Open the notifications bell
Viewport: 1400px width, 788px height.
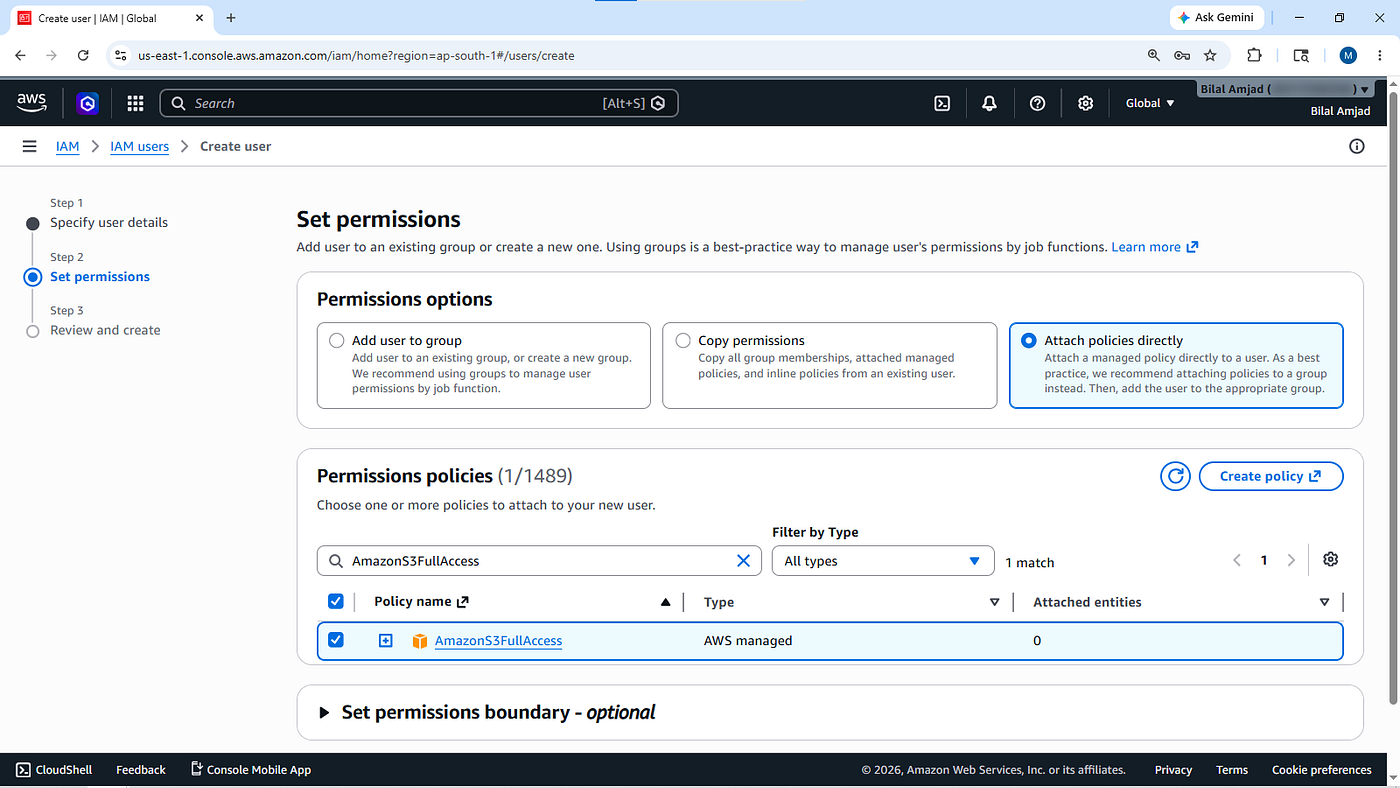click(990, 103)
